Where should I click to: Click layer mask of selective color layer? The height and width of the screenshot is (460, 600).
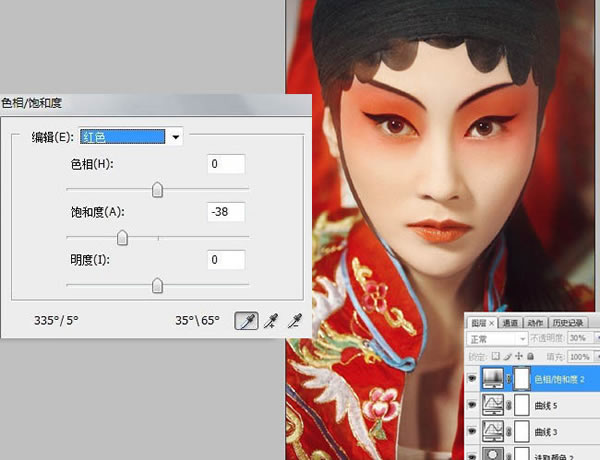coord(522,454)
